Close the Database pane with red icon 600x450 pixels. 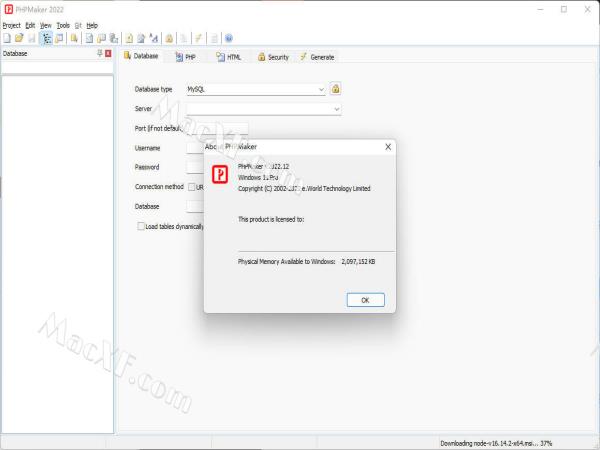click(x=108, y=53)
